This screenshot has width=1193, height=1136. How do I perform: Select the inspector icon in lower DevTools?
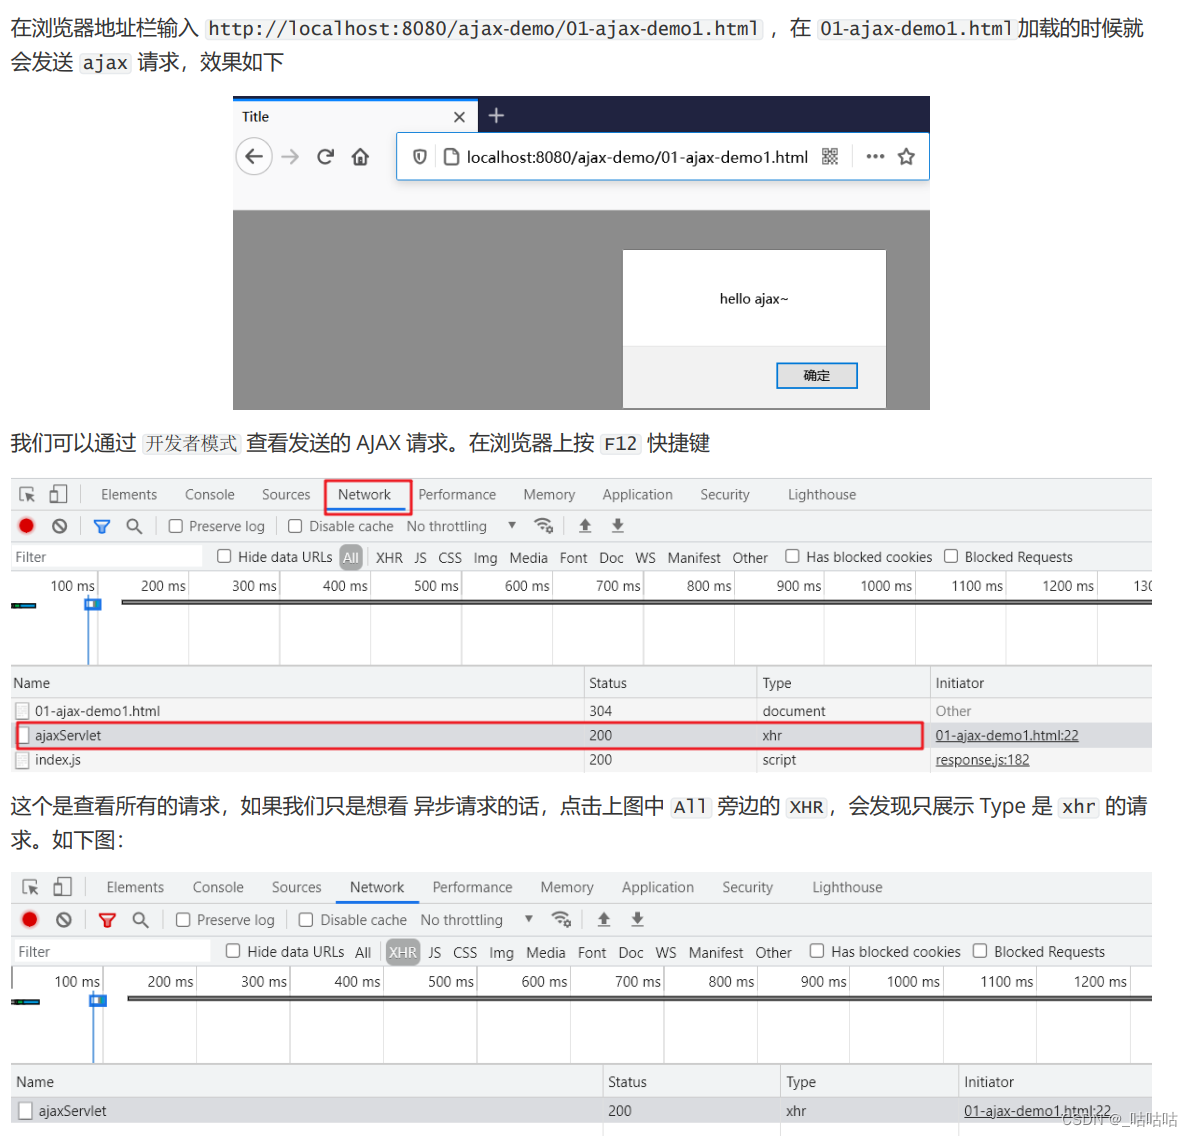(30, 887)
